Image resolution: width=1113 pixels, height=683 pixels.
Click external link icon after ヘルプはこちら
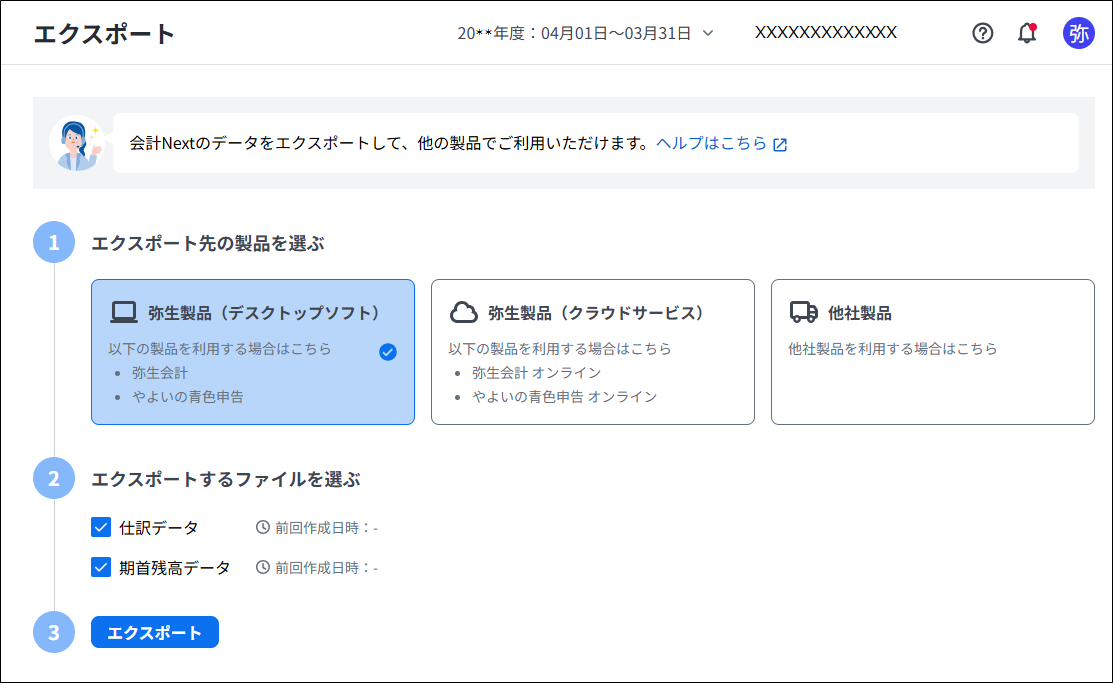tap(780, 145)
